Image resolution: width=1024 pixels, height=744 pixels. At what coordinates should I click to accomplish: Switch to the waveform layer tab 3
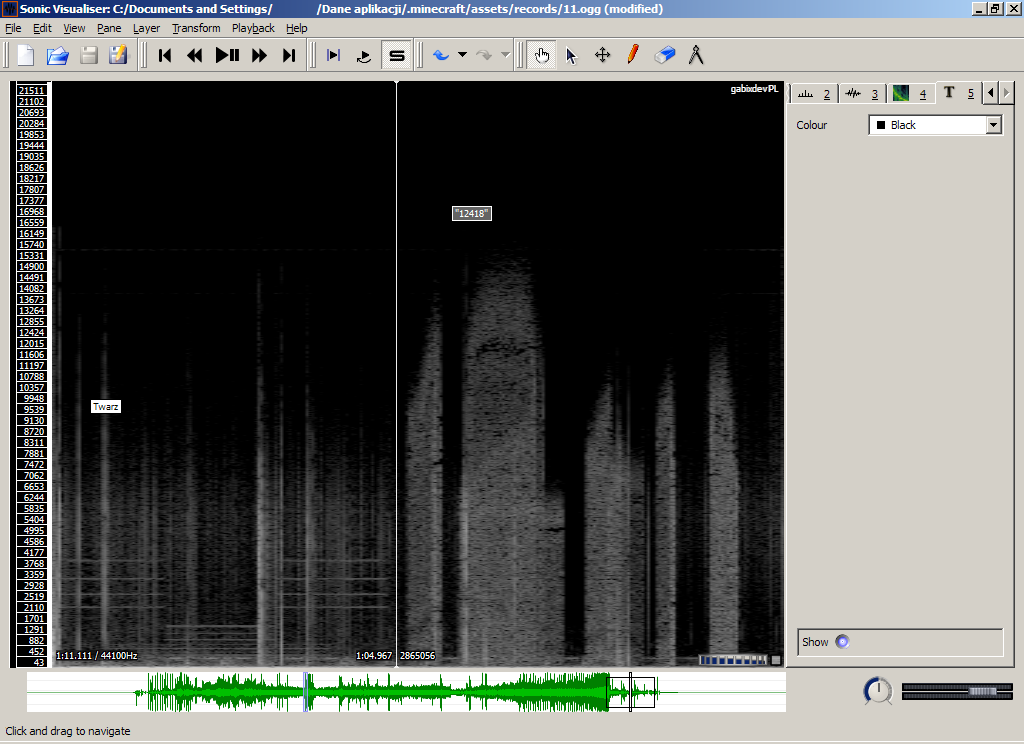861,93
